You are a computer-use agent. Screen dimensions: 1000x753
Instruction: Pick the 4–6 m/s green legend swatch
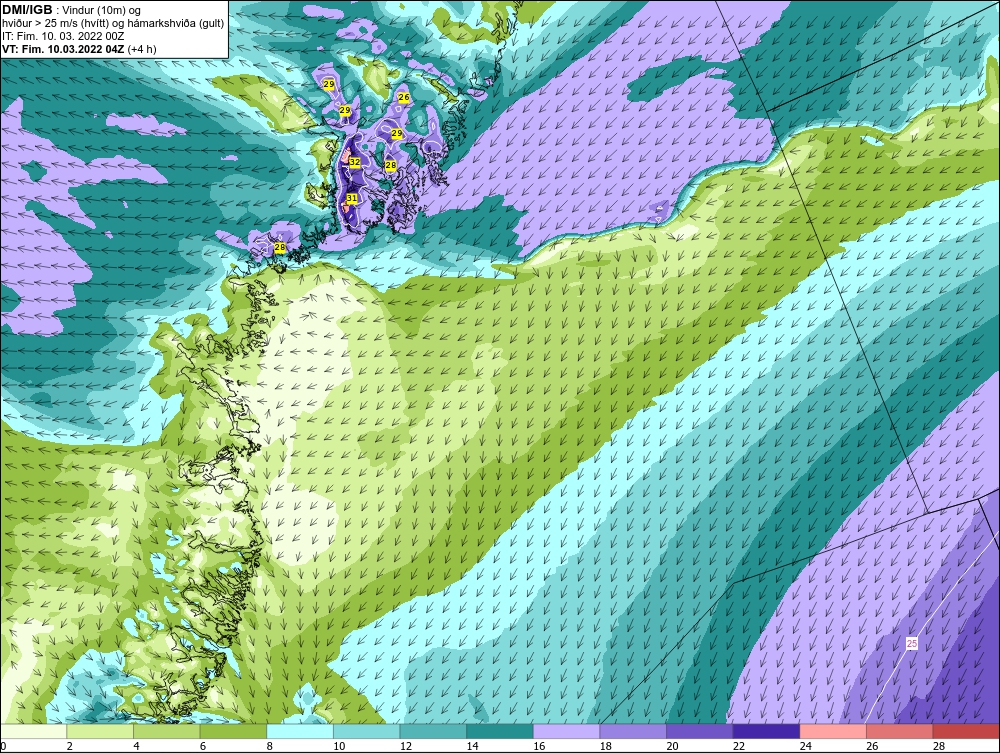(166, 731)
